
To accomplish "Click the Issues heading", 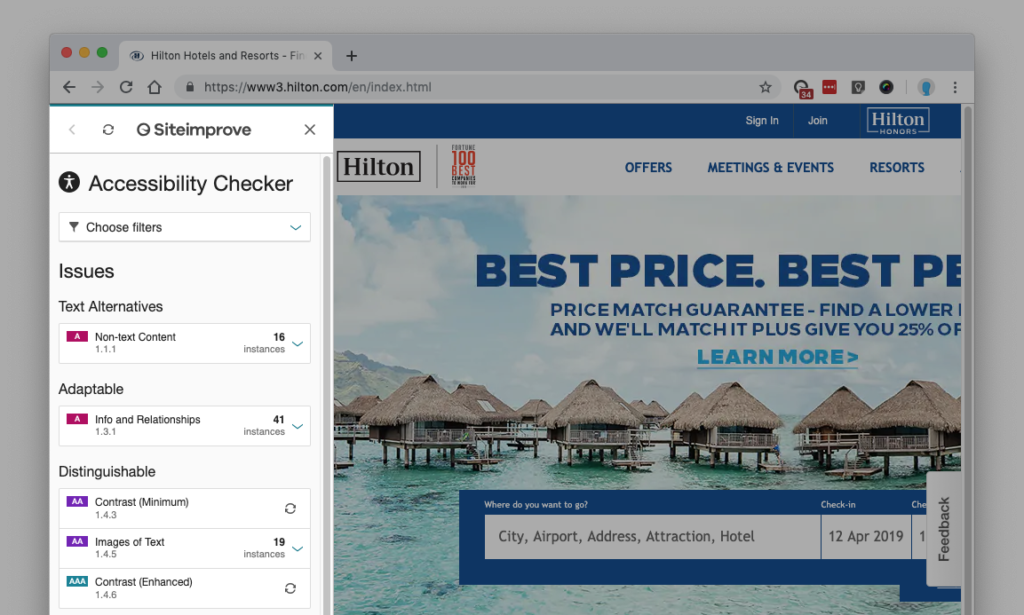I will [x=86, y=271].
